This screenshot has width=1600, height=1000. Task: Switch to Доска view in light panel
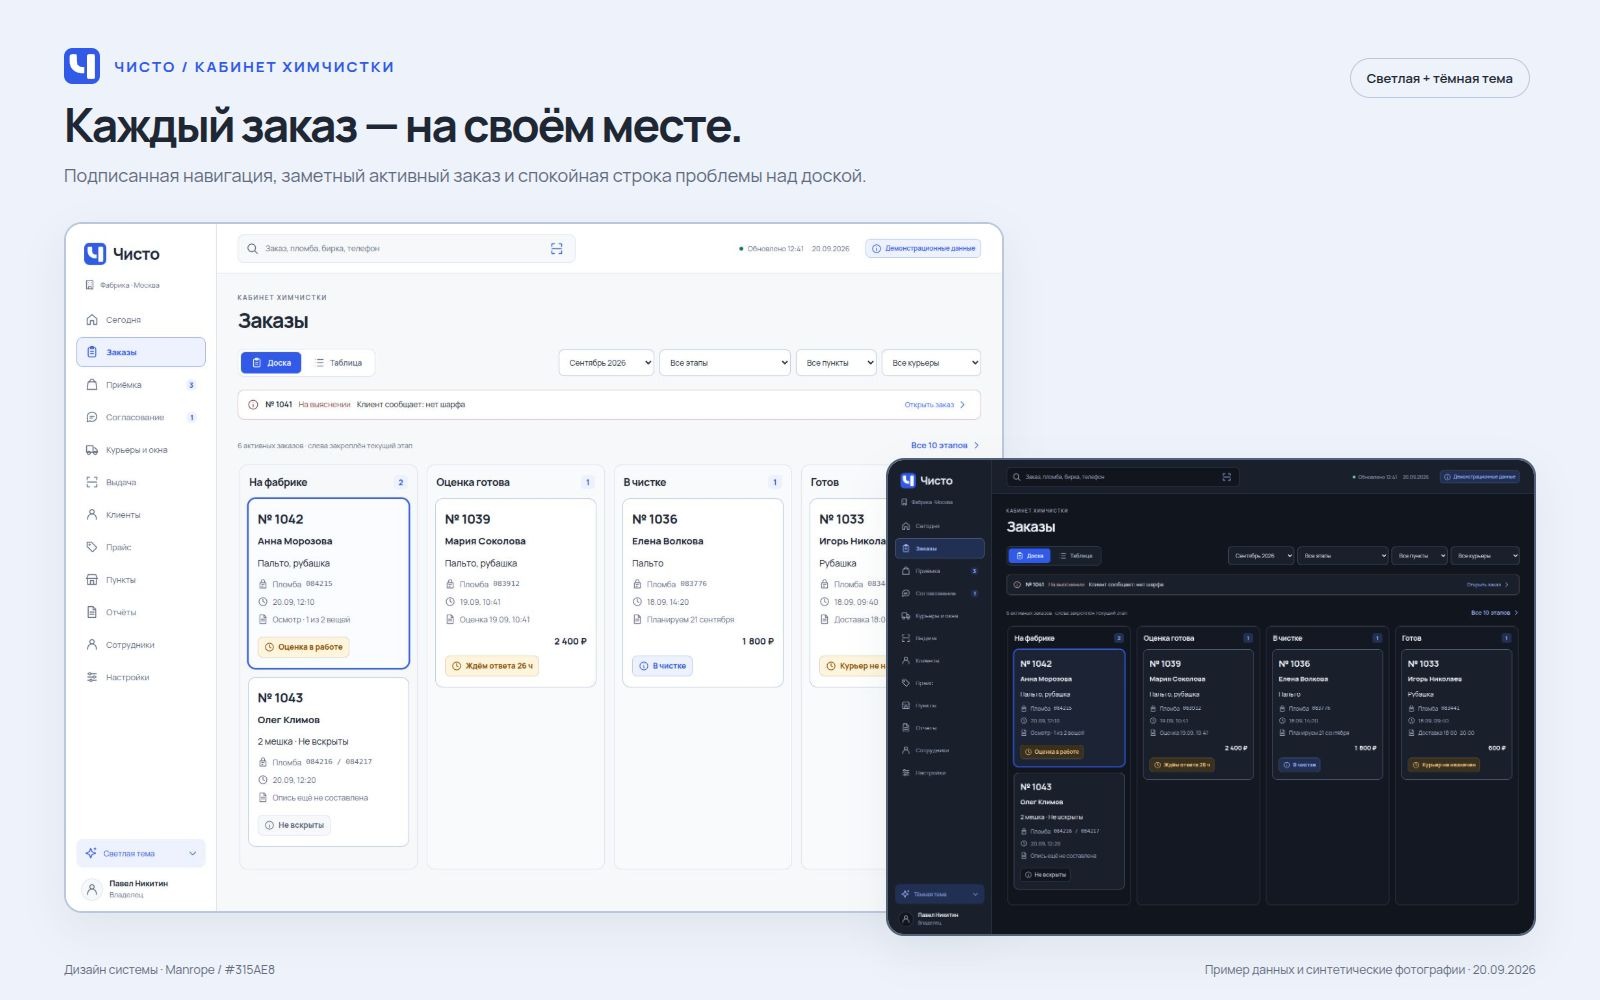tap(271, 363)
